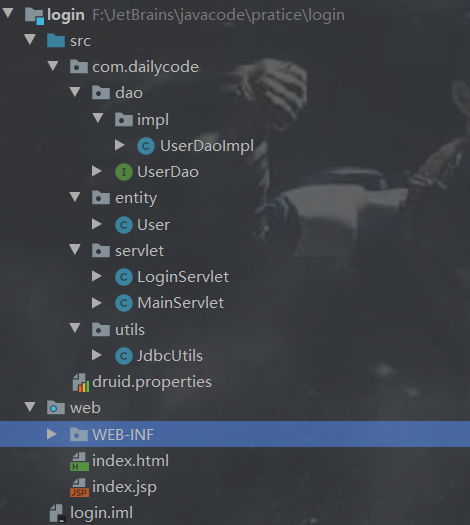The width and height of the screenshot is (470, 525).
Task: Click the green UserDao interface icon
Action: tap(124, 172)
